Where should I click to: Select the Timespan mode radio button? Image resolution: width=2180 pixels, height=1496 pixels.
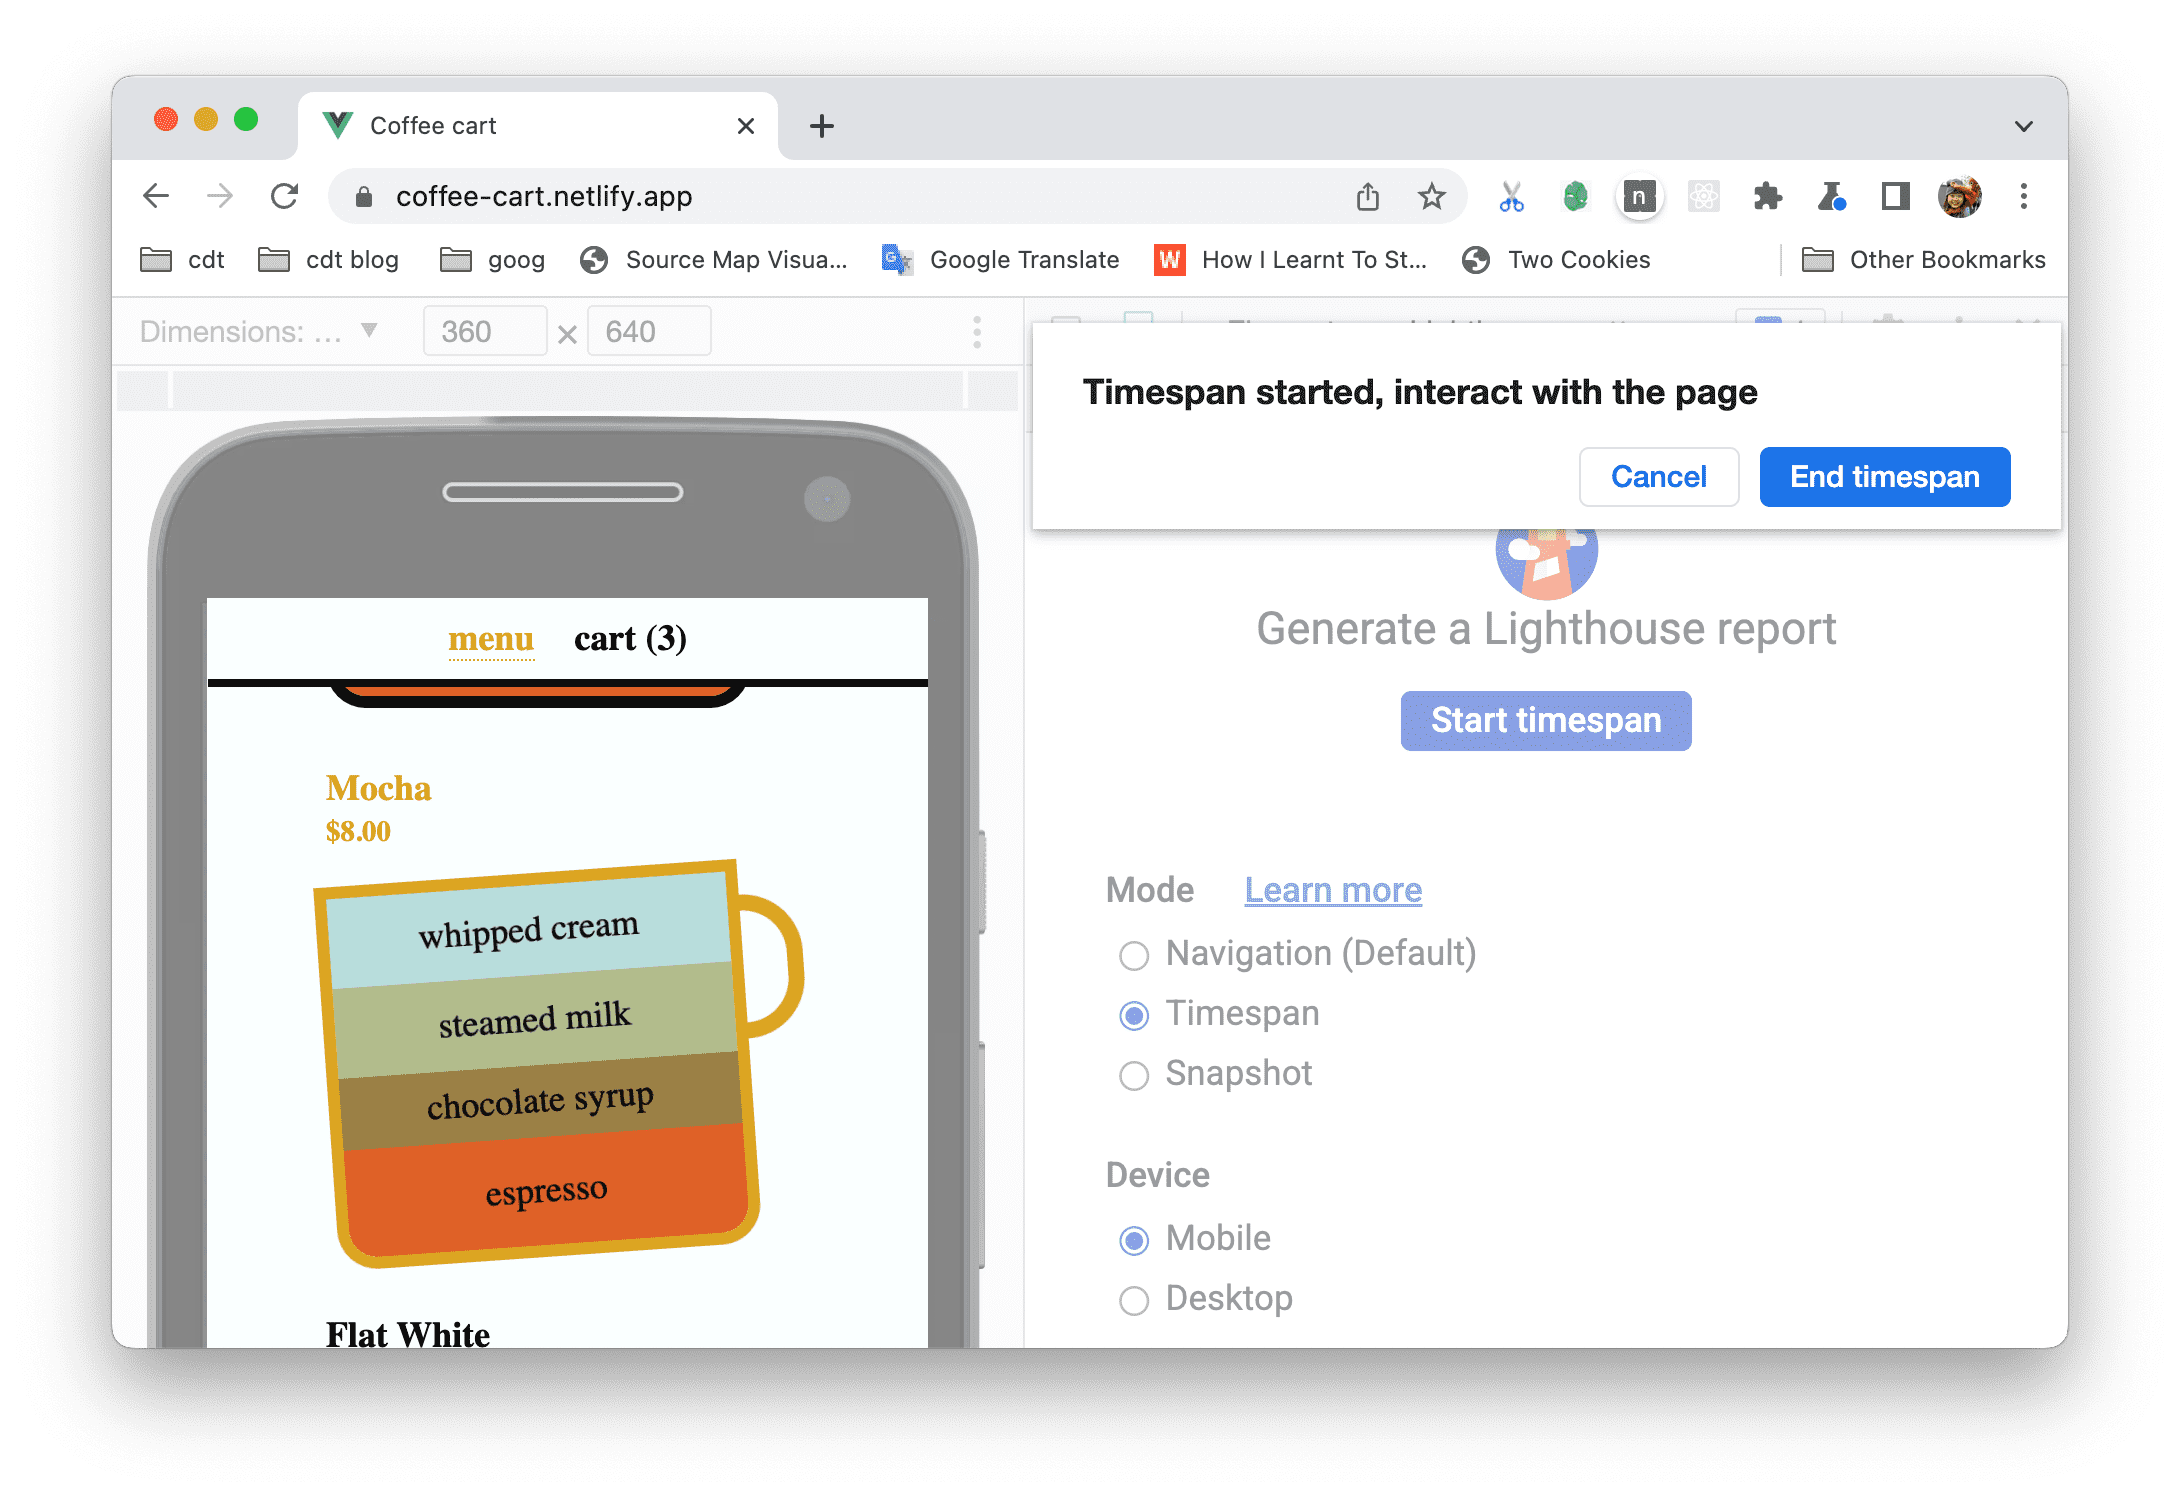[x=1136, y=1012]
